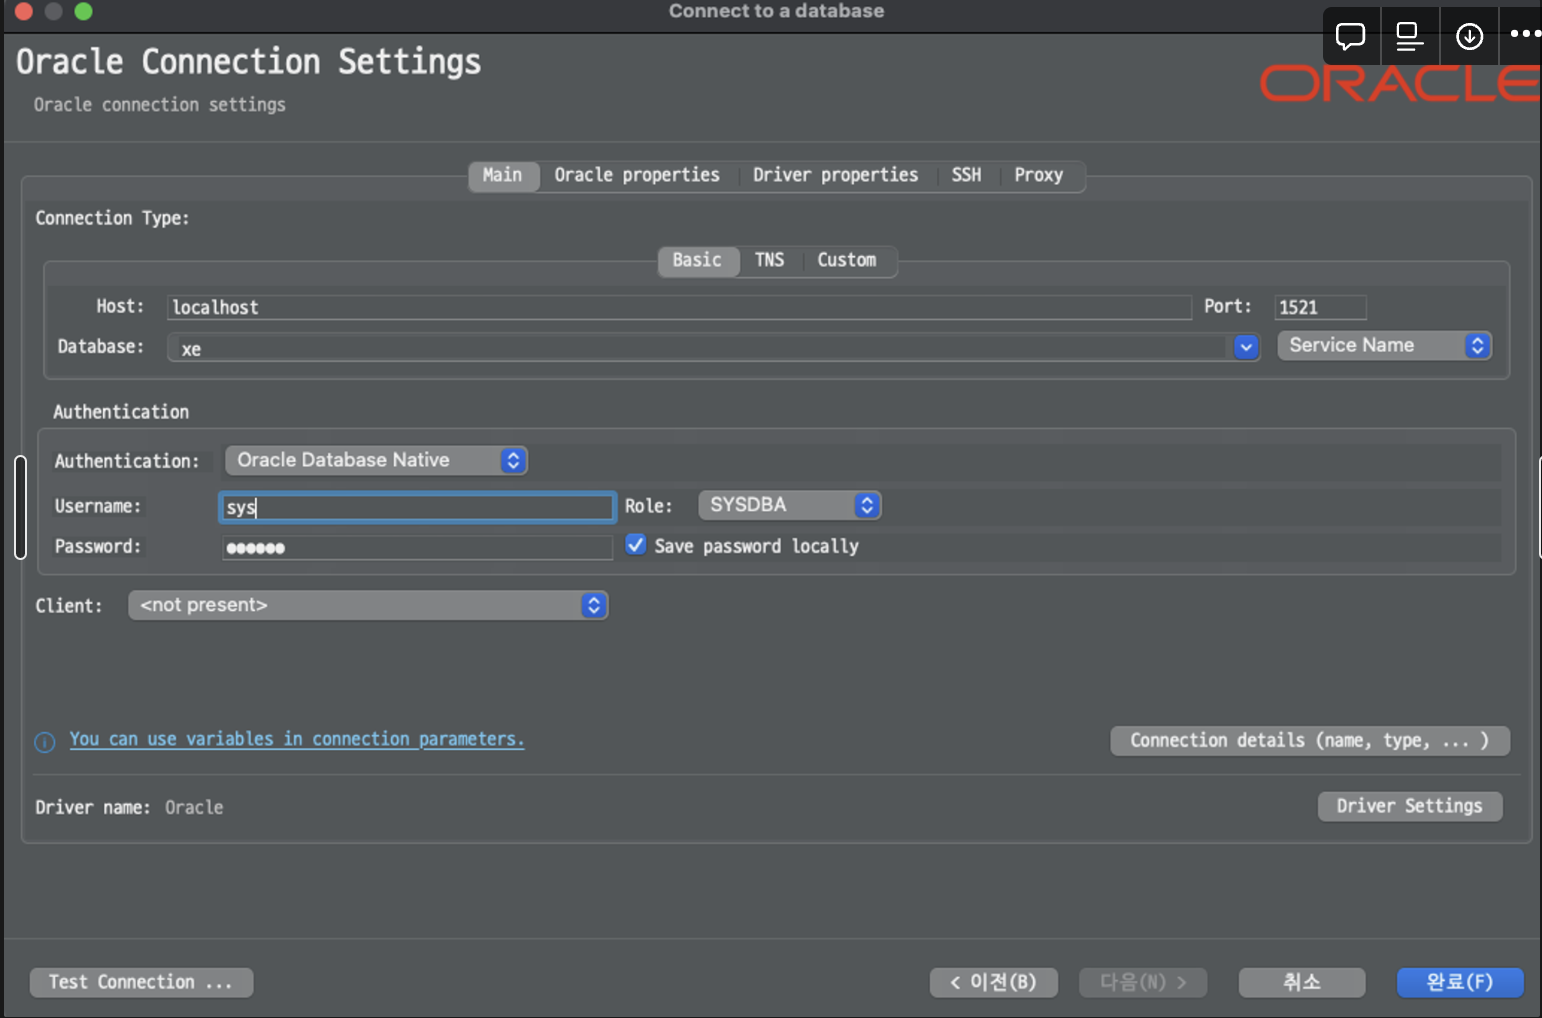Open variables in connection parameters link

tap(297, 739)
